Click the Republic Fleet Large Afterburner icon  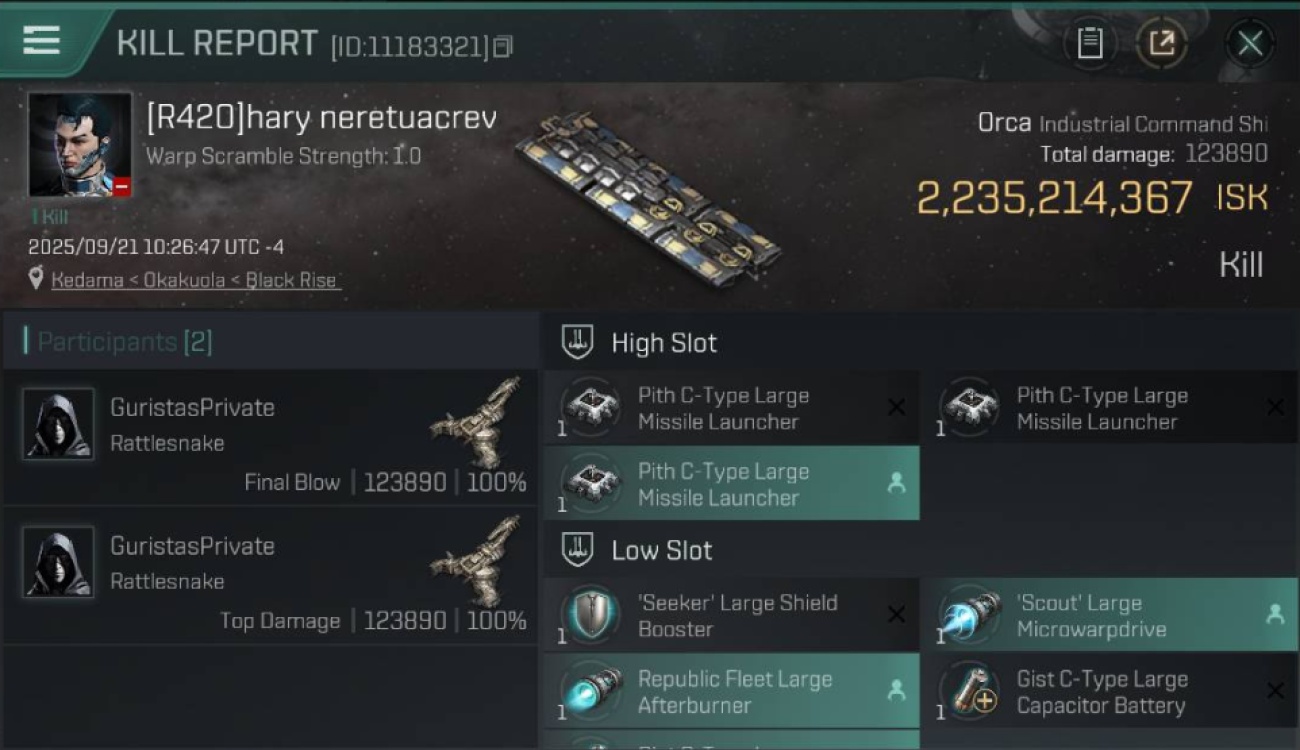point(590,691)
